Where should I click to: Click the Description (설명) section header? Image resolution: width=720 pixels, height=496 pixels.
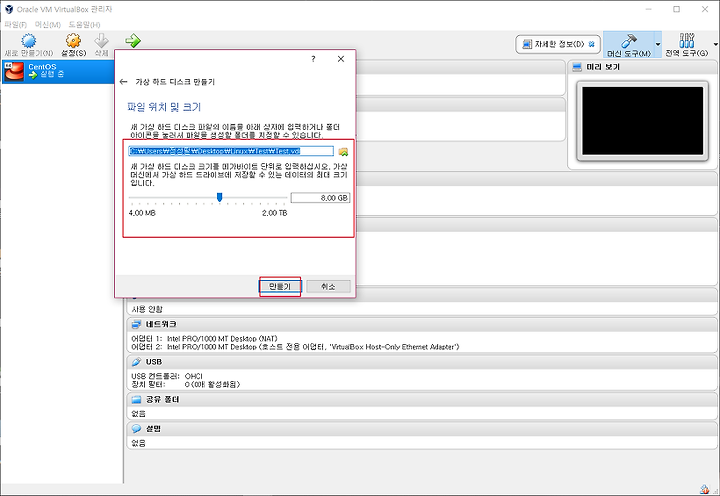point(422,428)
